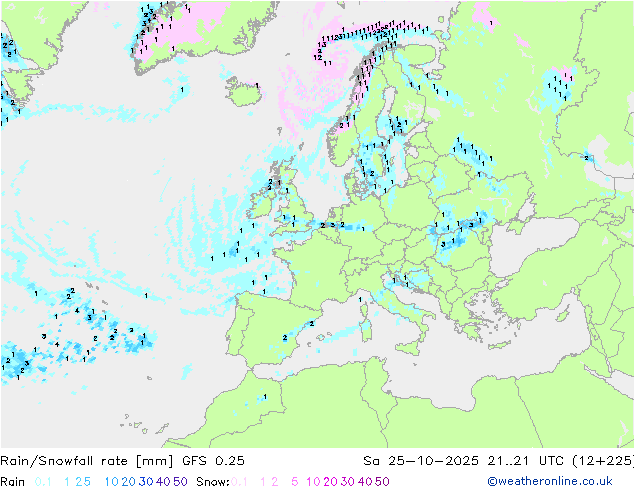
Task: Click the "Sa 25-10-2025" date text
Action: [421, 461]
